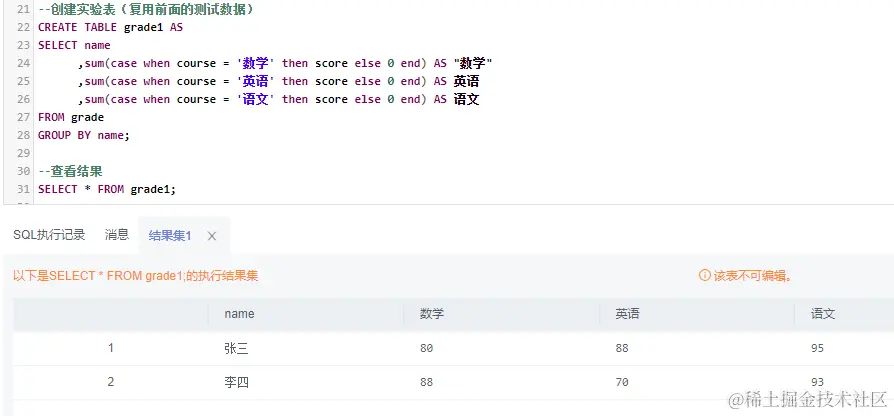The height and width of the screenshot is (416, 894).
Task: Select 张三's 语文 score 95
Action: click(x=818, y=348)
